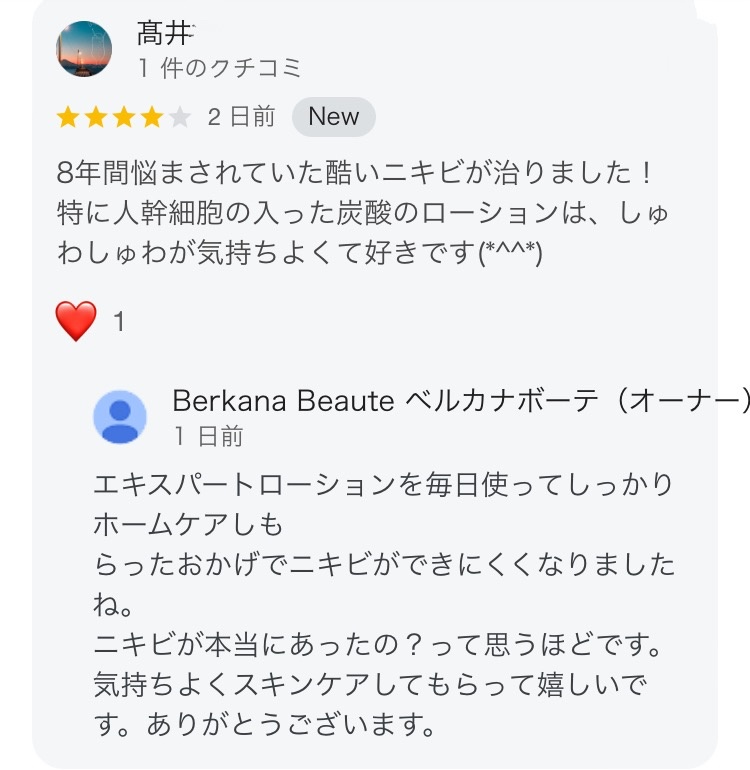This screenshot has height=770, width=750.
Task: Click the '2 日前' review timestamp
Action: pyautogui.click(x=241, y=117)
